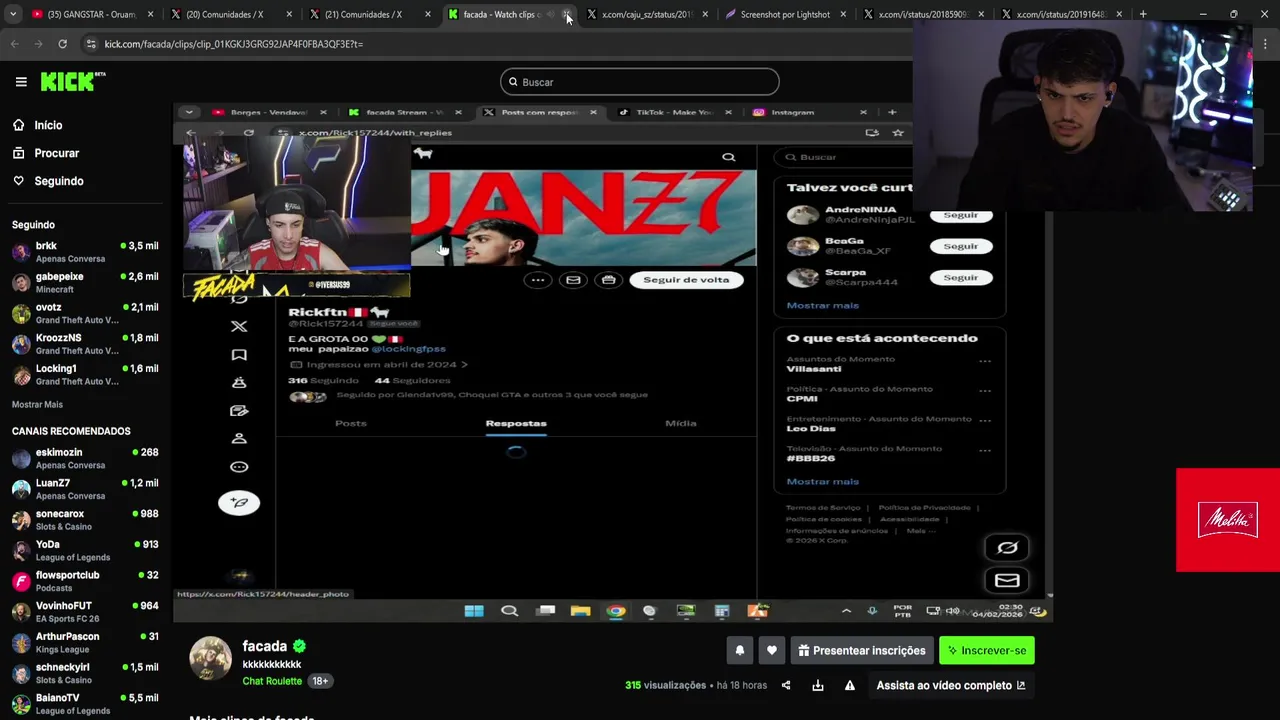Screen dimensions: 1280x720
Task: Click the ArthurPascon channel avatar
Action: [21, 643]
